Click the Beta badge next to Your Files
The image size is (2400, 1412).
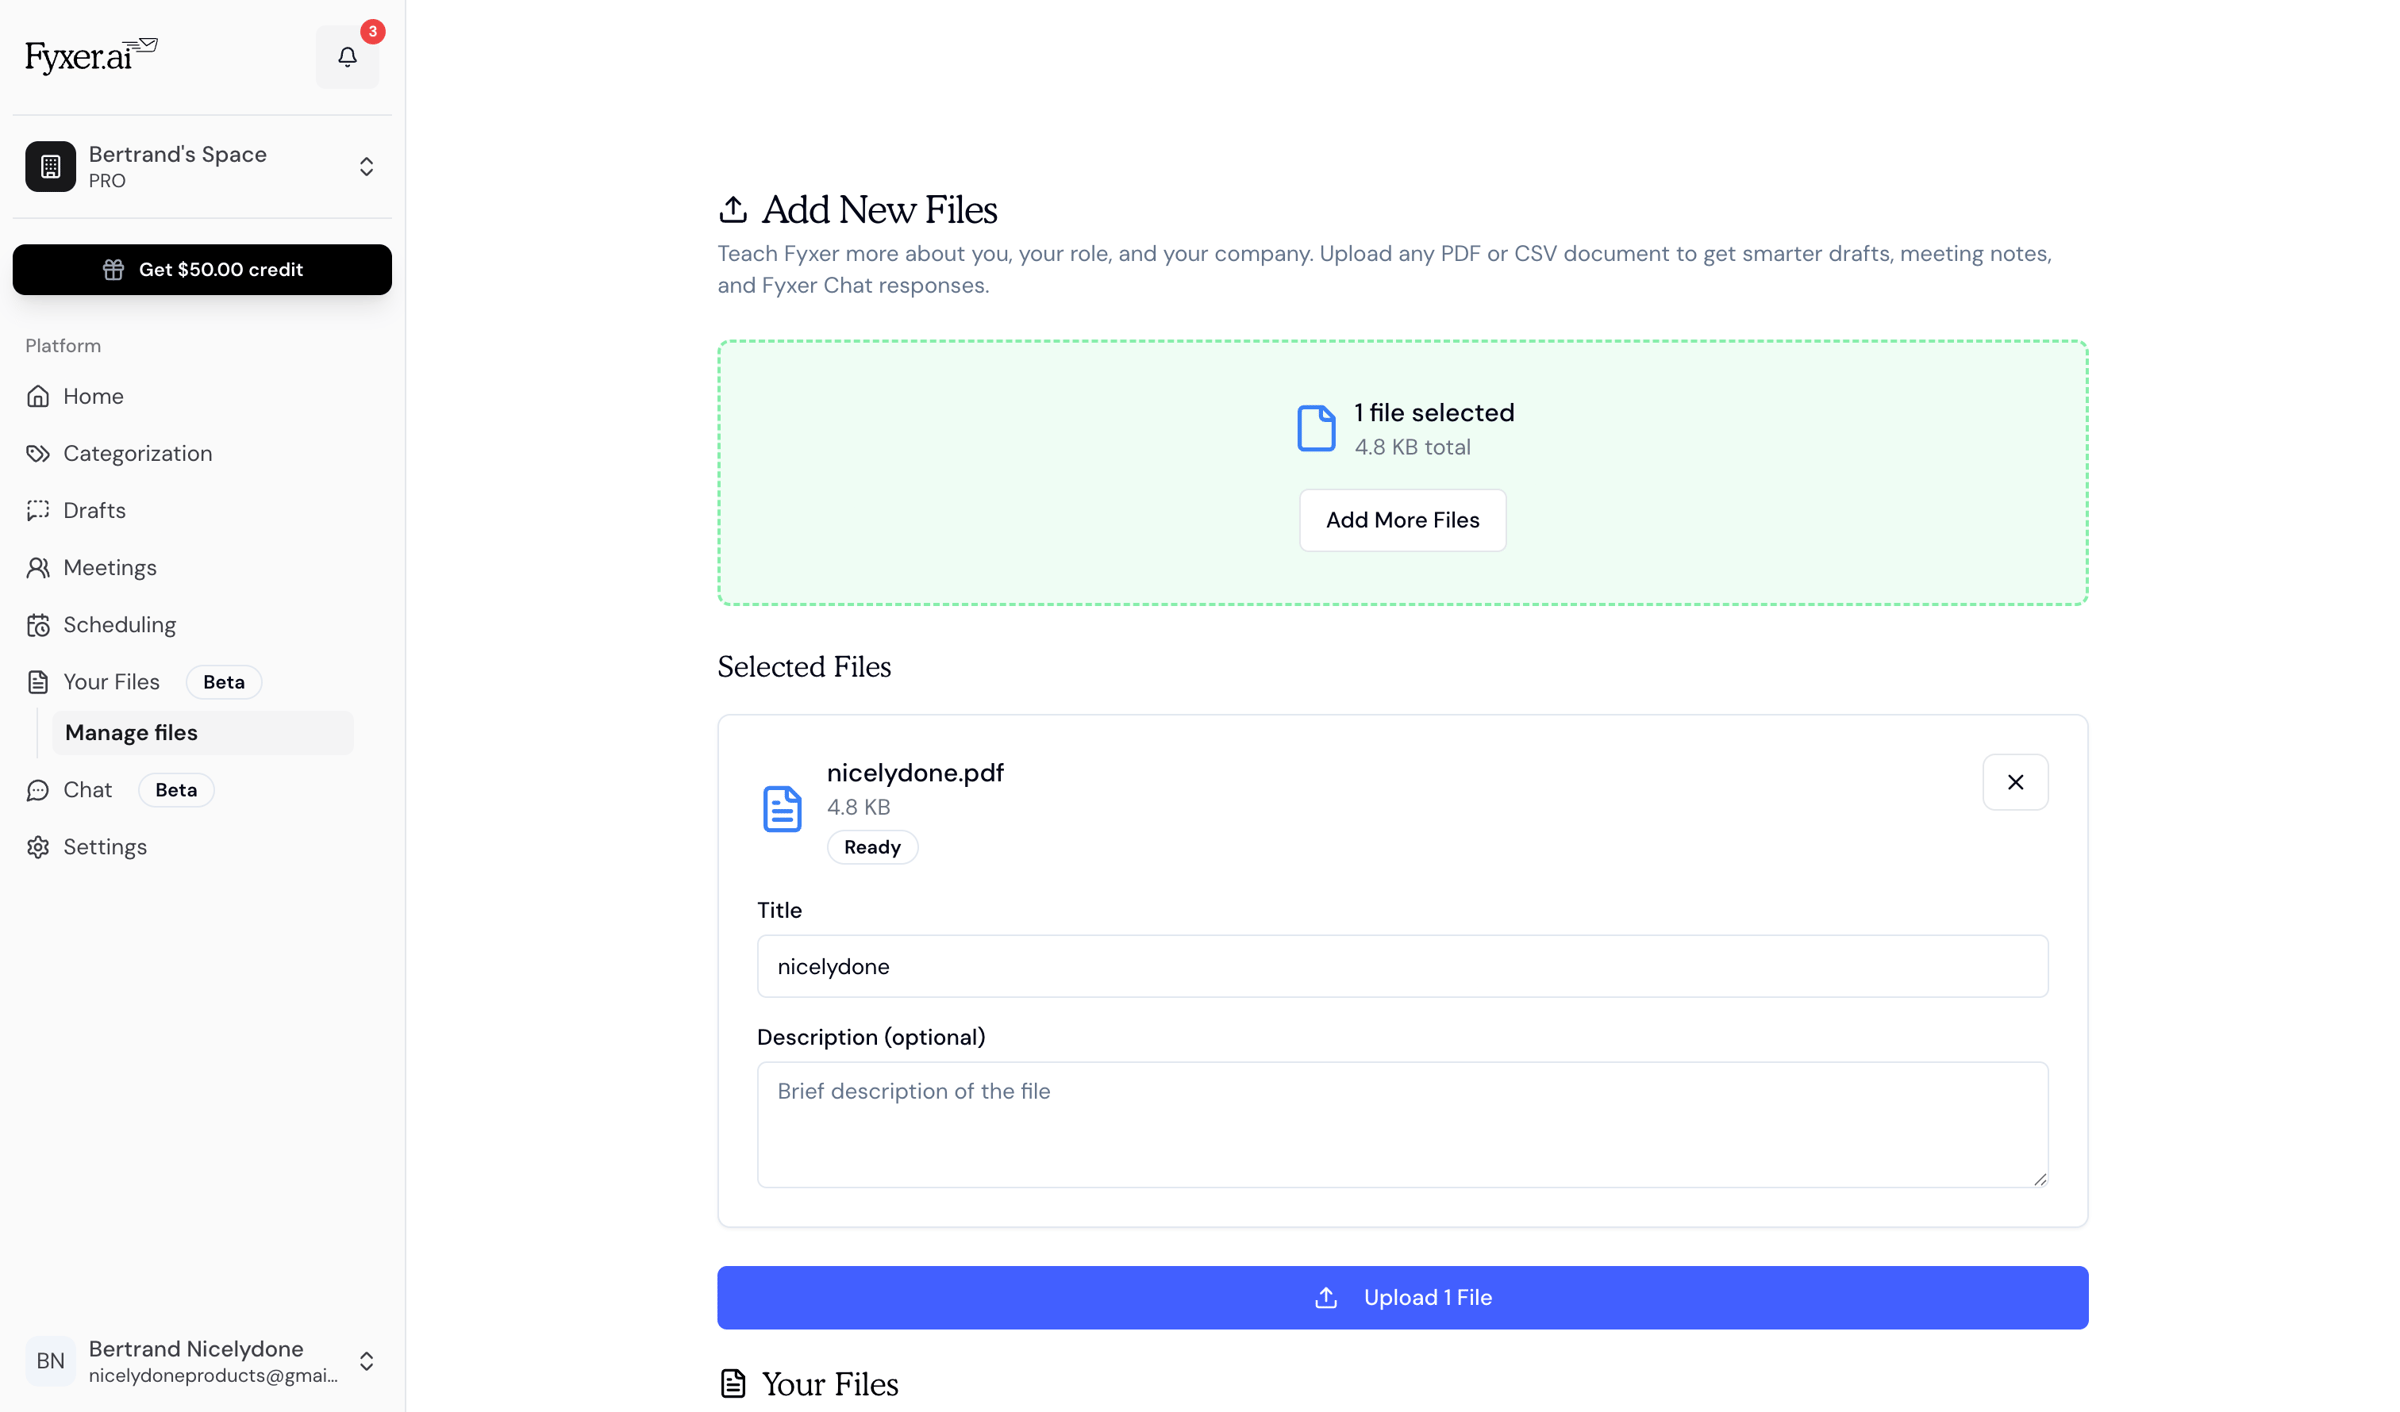(x=224, y=681)
